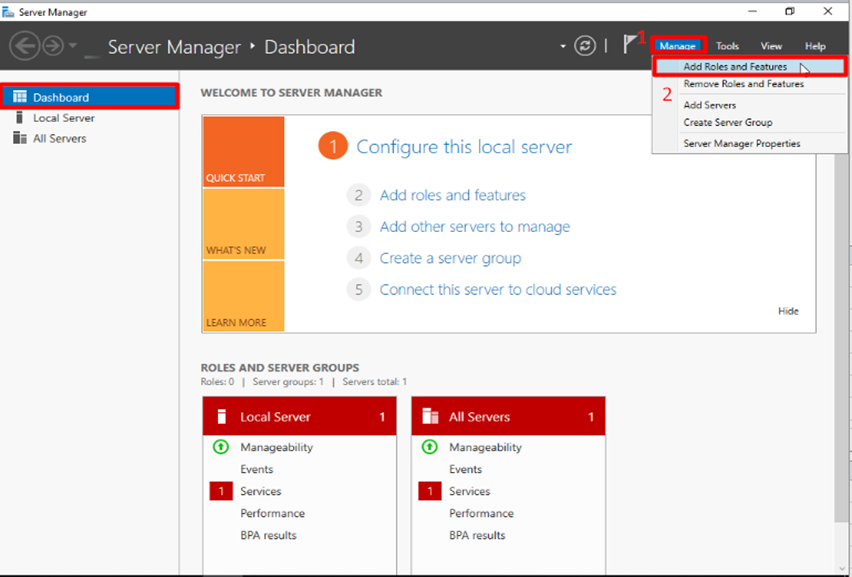Open the navigation history dropdown arrow
Screen dimensions: 852x577
73,47
